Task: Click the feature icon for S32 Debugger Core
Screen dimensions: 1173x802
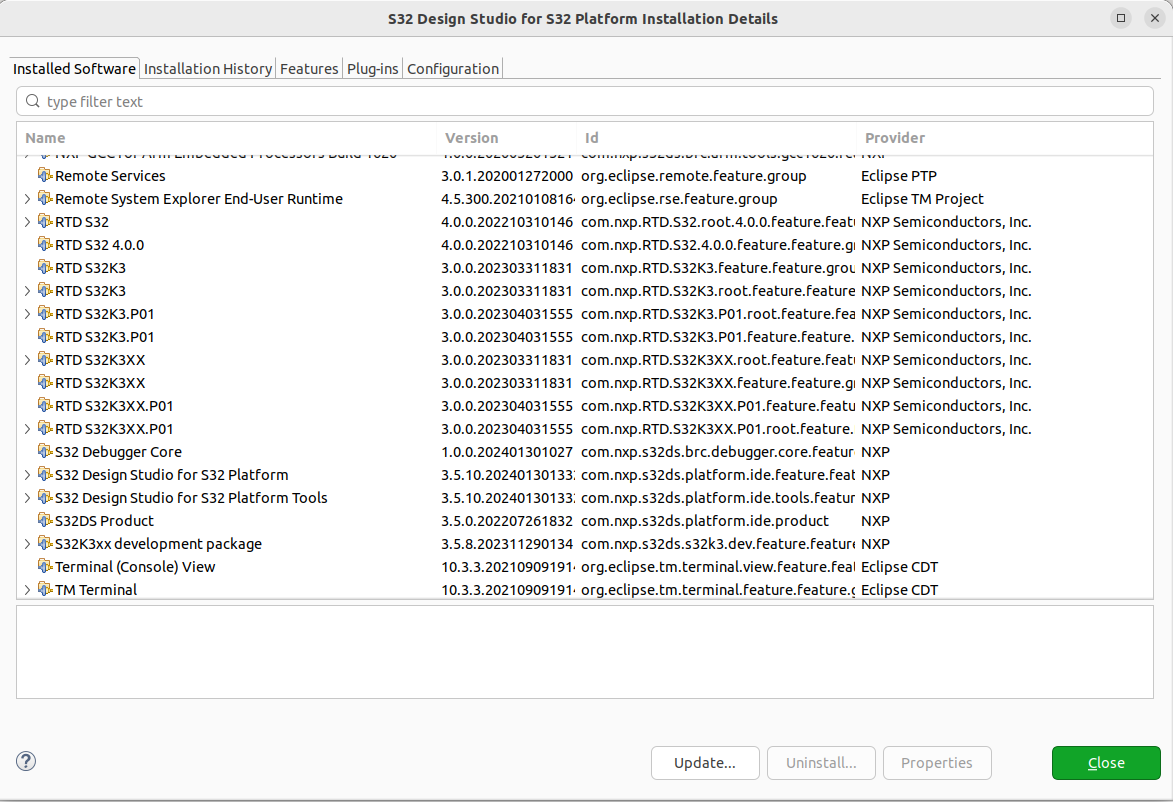Action: (45, 451)
